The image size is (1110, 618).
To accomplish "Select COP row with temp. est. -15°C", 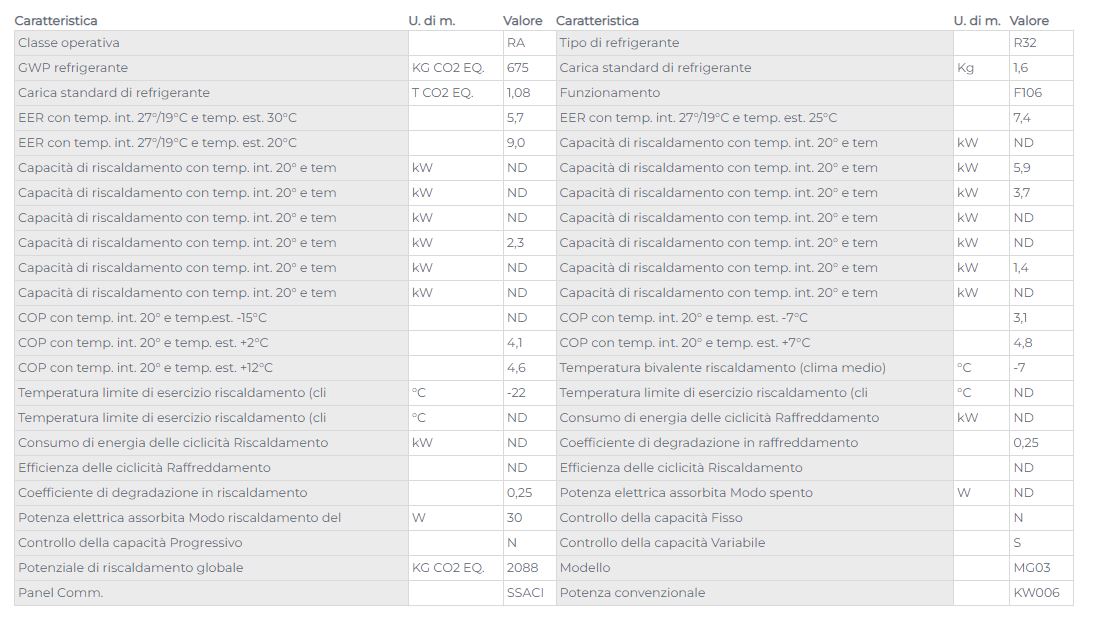I will tap(285, 318).
